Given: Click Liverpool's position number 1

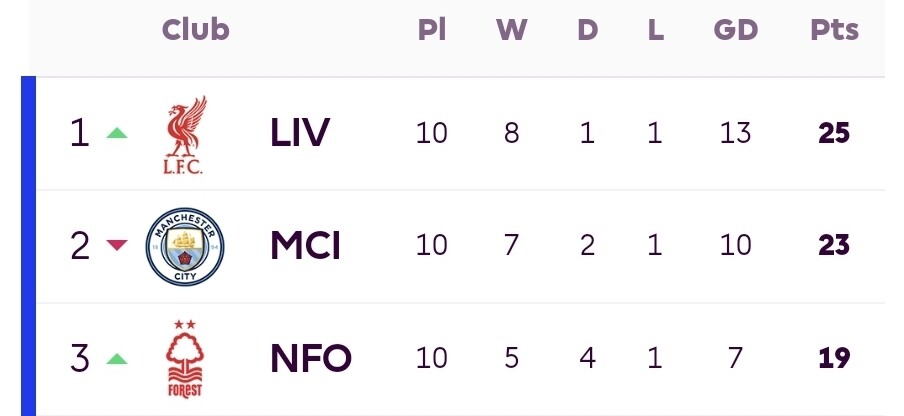Looking at the screenshot, I should pos(79,133).
